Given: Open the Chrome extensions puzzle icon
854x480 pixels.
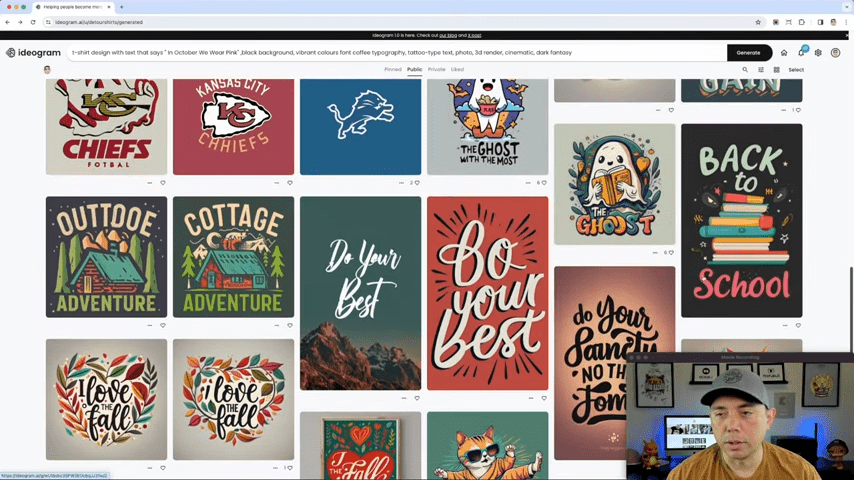Looking at the screenshot, I should pyautogui.click(x=802, y=22).
